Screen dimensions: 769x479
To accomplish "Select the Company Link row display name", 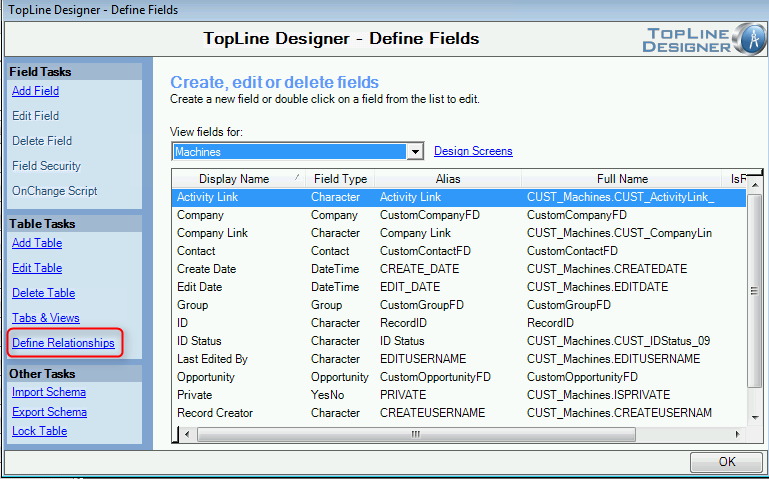I will 212,233.
